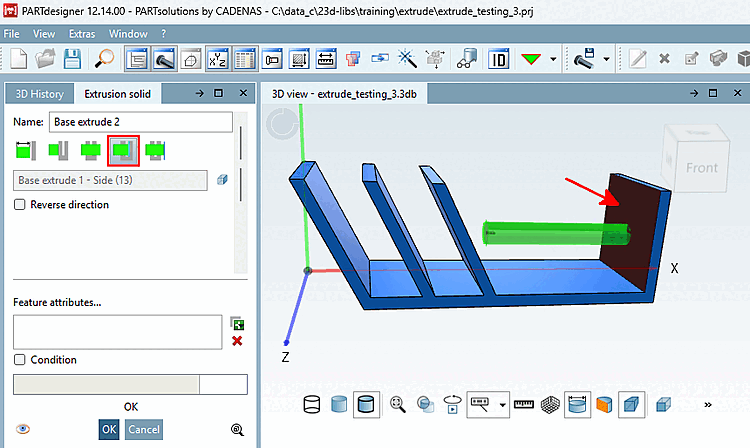750x448 pixels.
Task: Click the New document icon
Action: pos(19,59)
